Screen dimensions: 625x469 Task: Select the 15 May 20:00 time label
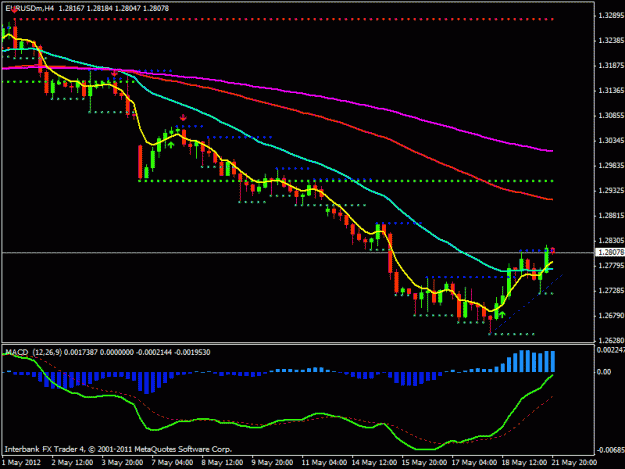pyautogui.click(x=424, y=463)
